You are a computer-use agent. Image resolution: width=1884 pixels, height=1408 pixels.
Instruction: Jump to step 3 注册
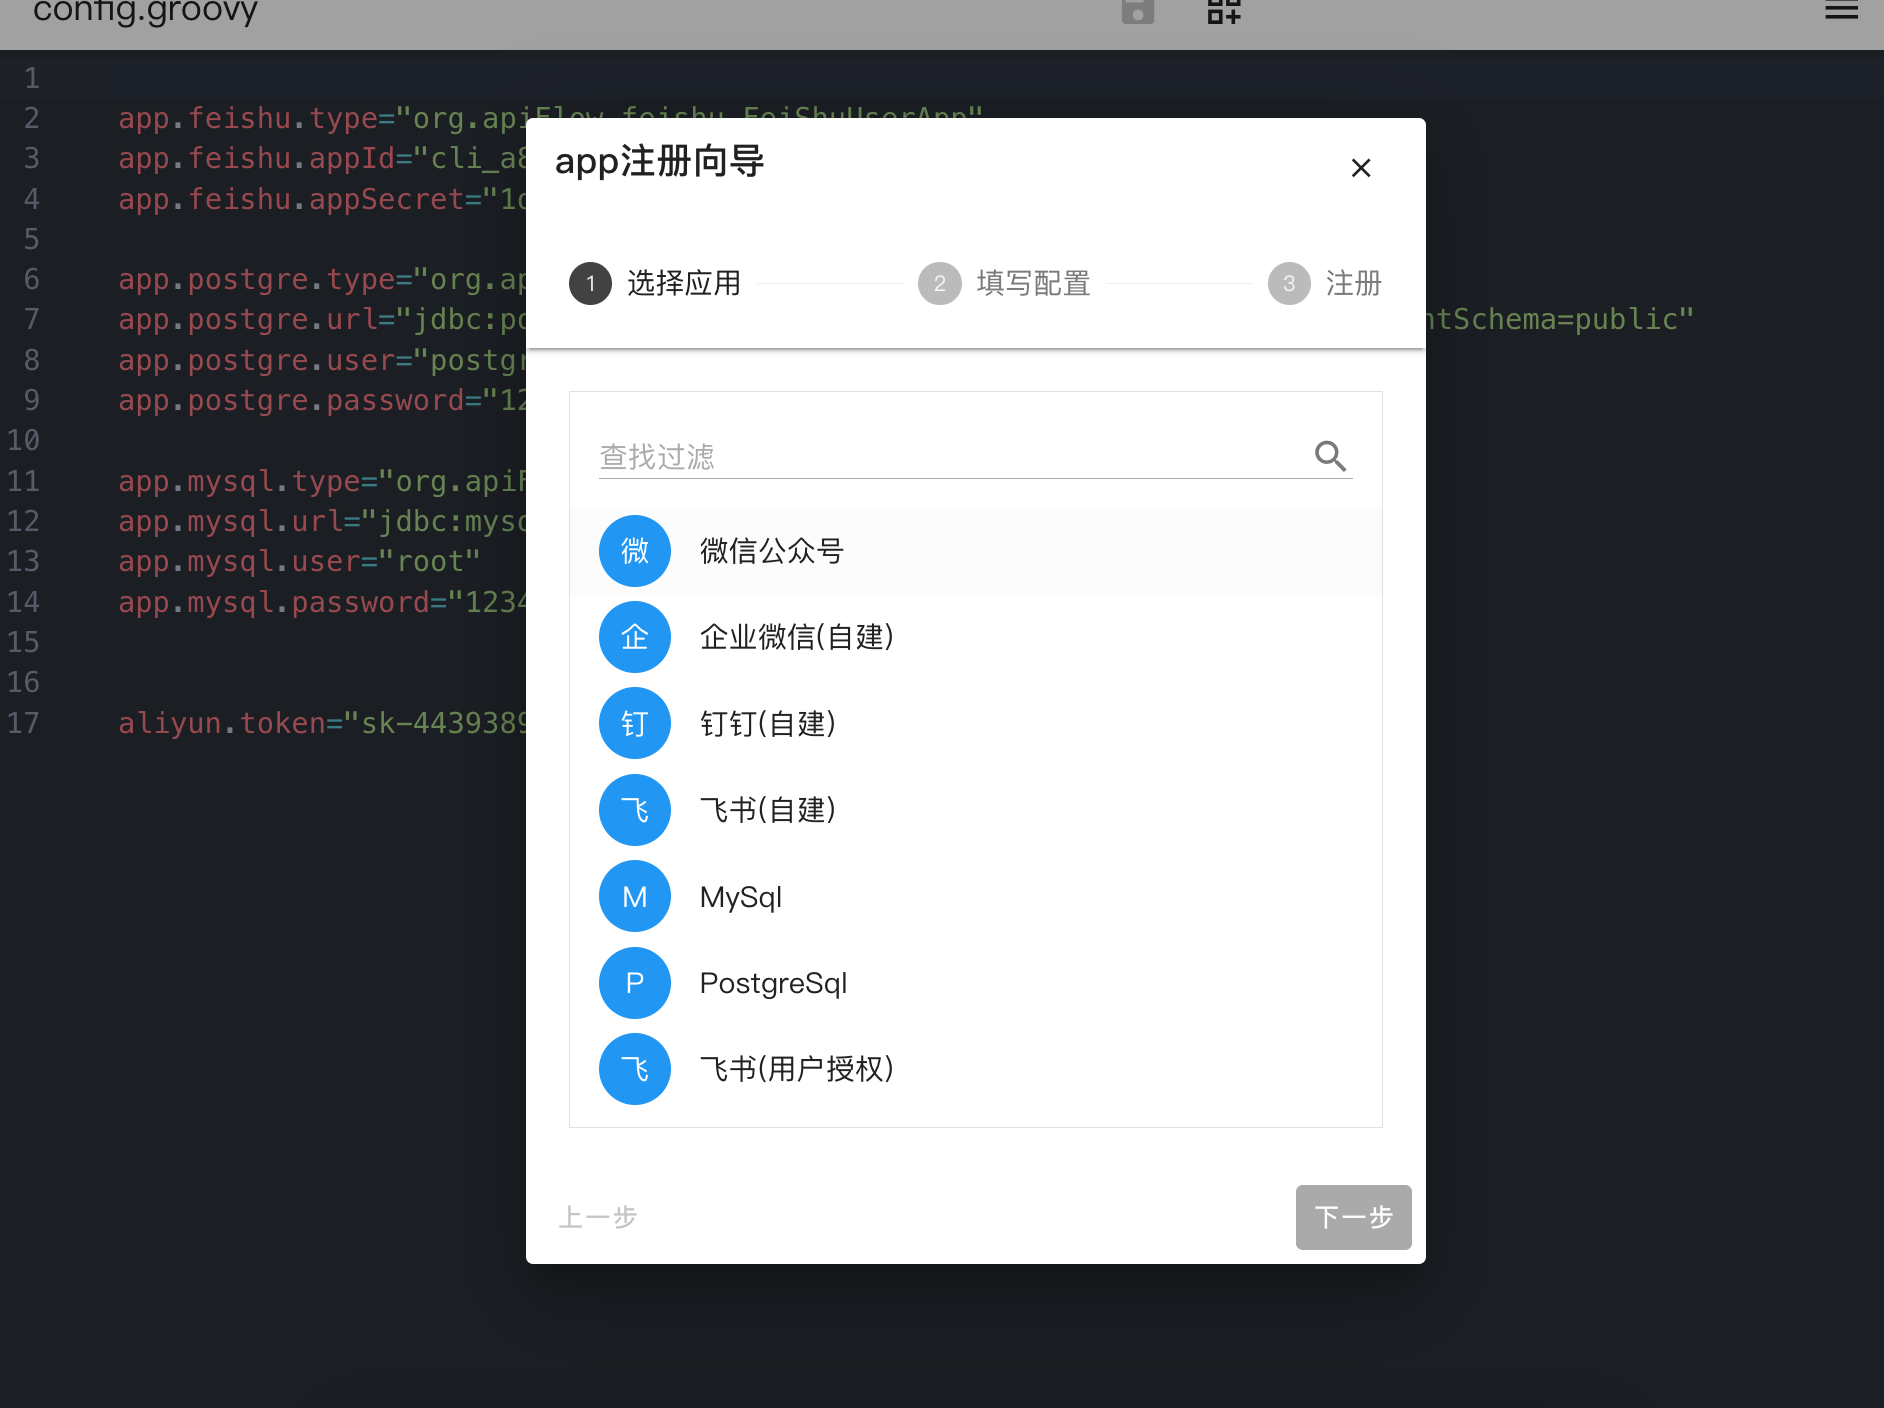coord(1325,284)
